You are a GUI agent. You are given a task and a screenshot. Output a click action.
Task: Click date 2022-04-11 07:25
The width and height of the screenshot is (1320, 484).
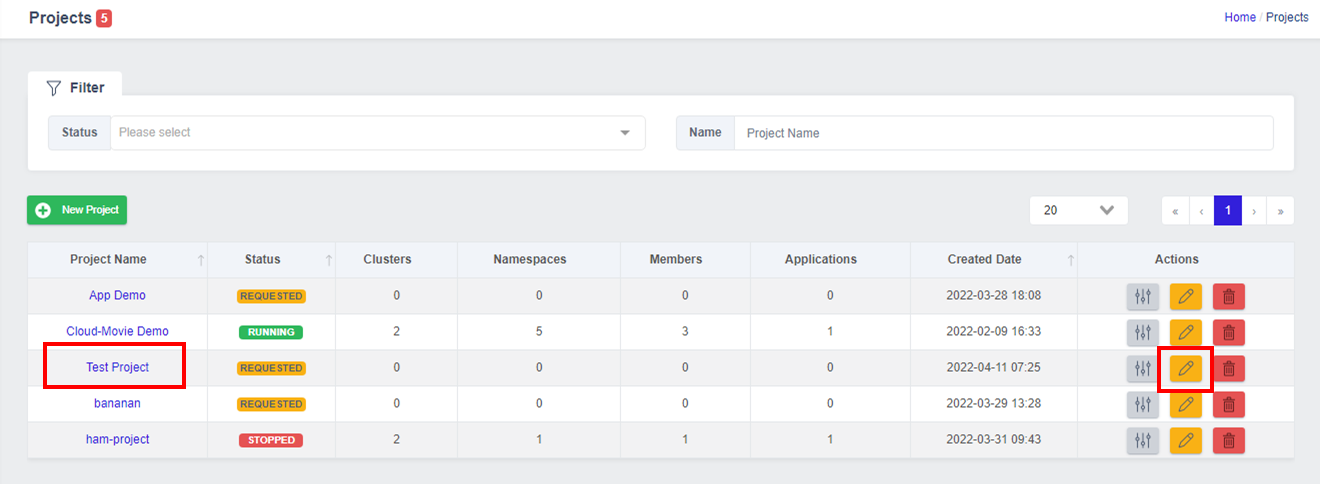994,368
